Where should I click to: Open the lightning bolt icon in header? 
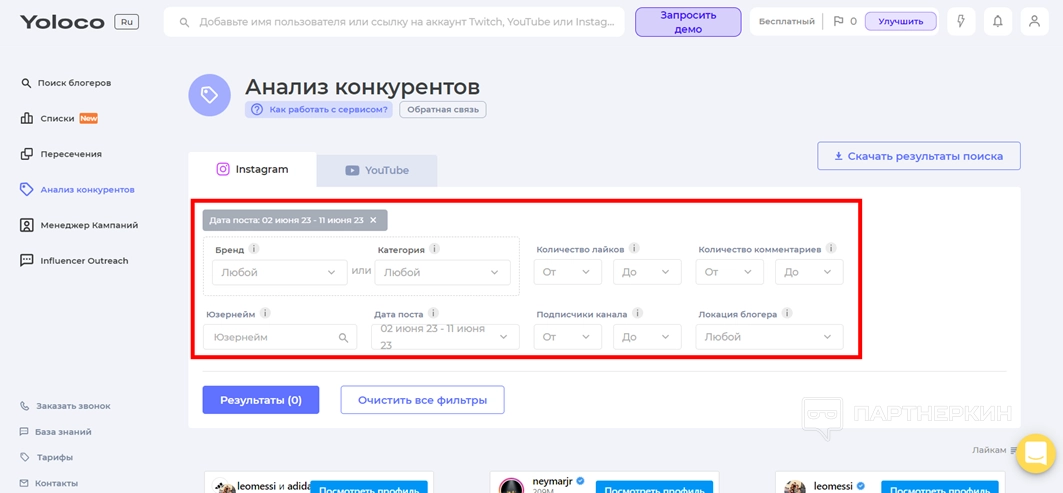pos(961,22)
